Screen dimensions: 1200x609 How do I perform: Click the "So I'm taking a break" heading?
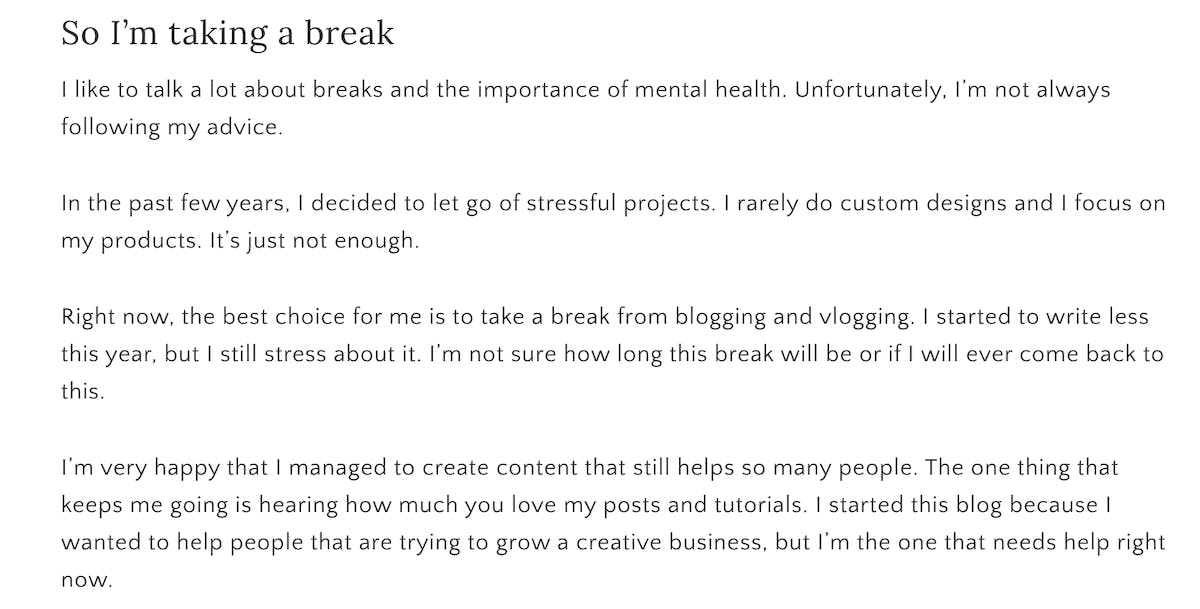[x=228, y=33]
